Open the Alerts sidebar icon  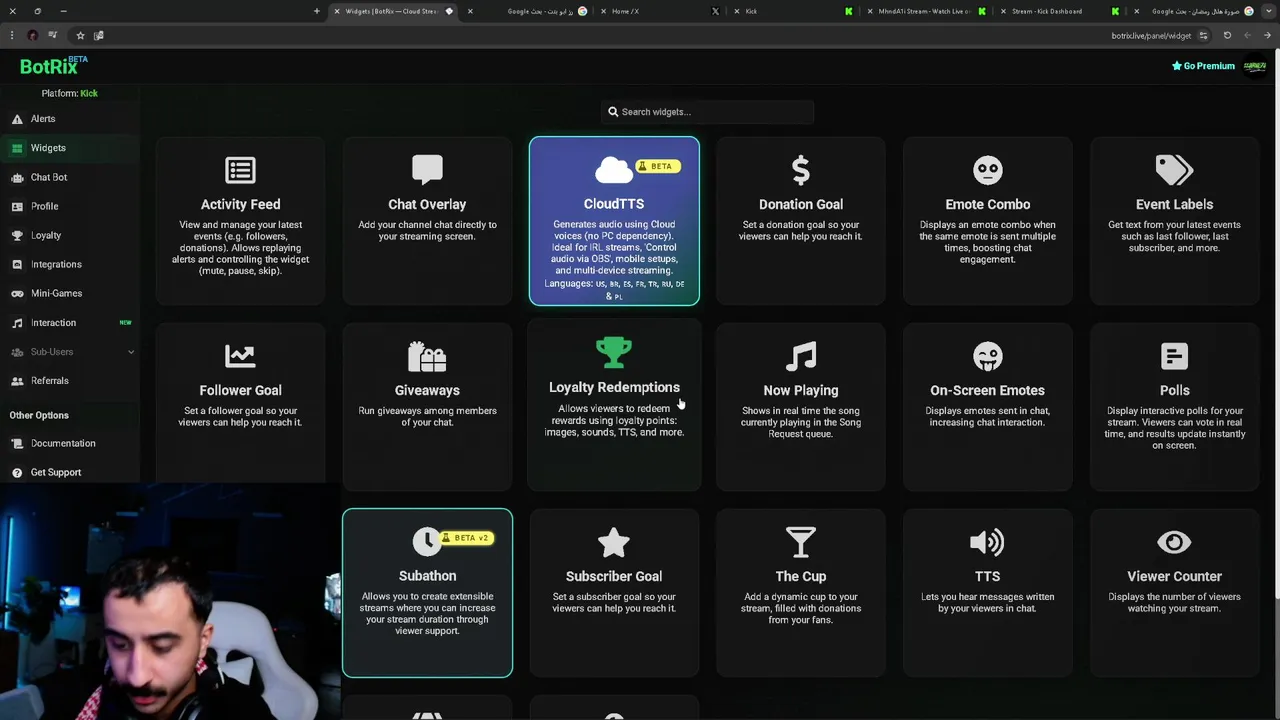click(17, 119)
